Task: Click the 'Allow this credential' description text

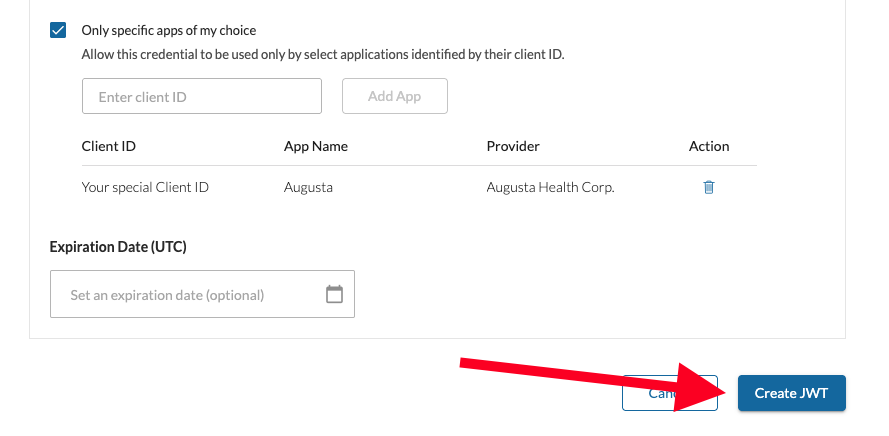Action: pyautogui.click(x=323, y=55)
